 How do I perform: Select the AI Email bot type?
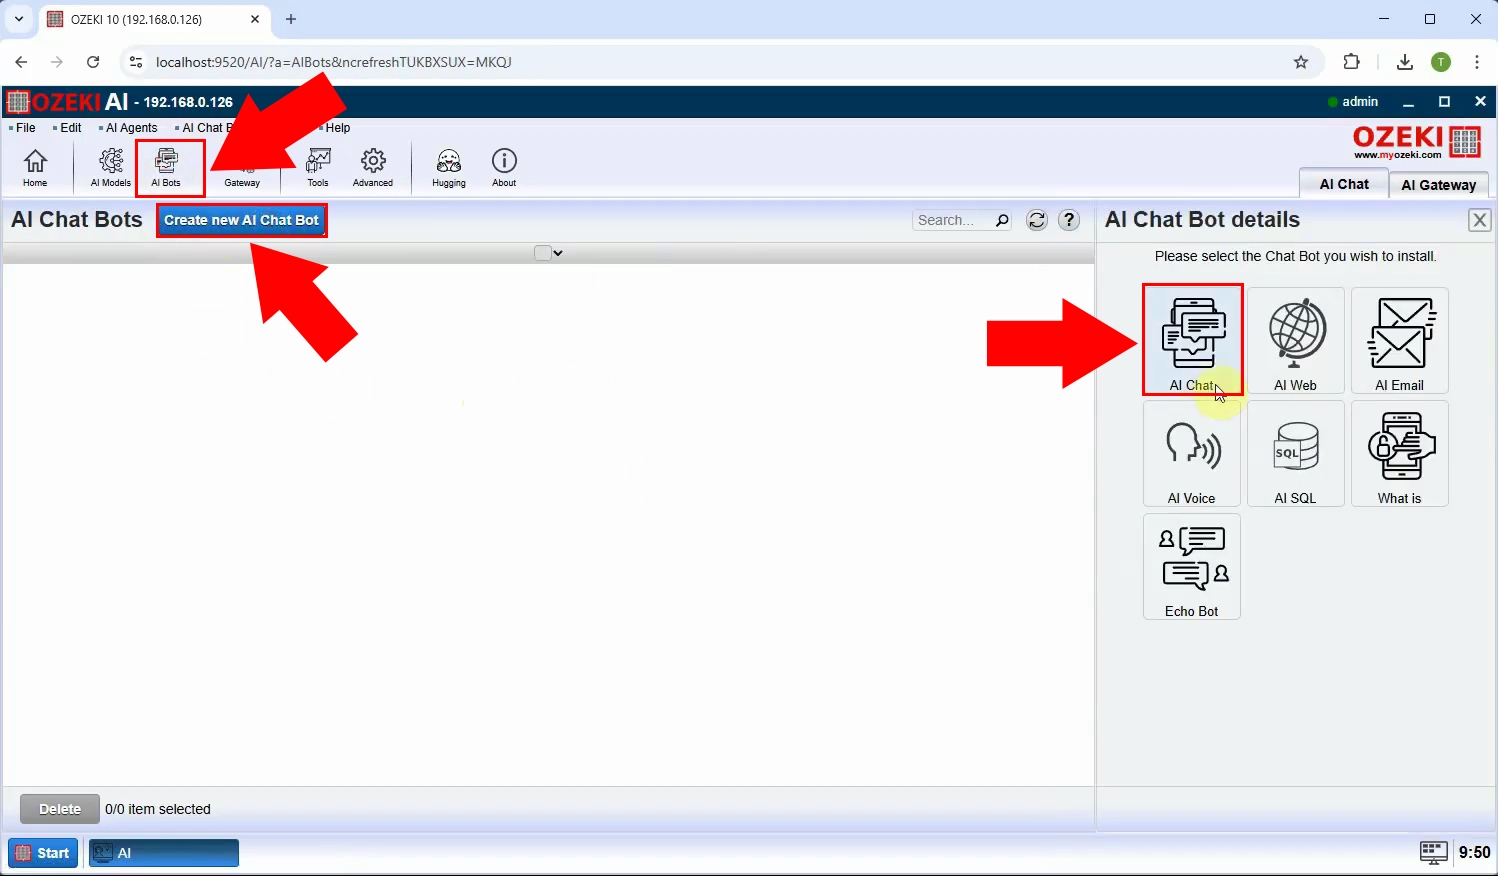(1400, 341)
